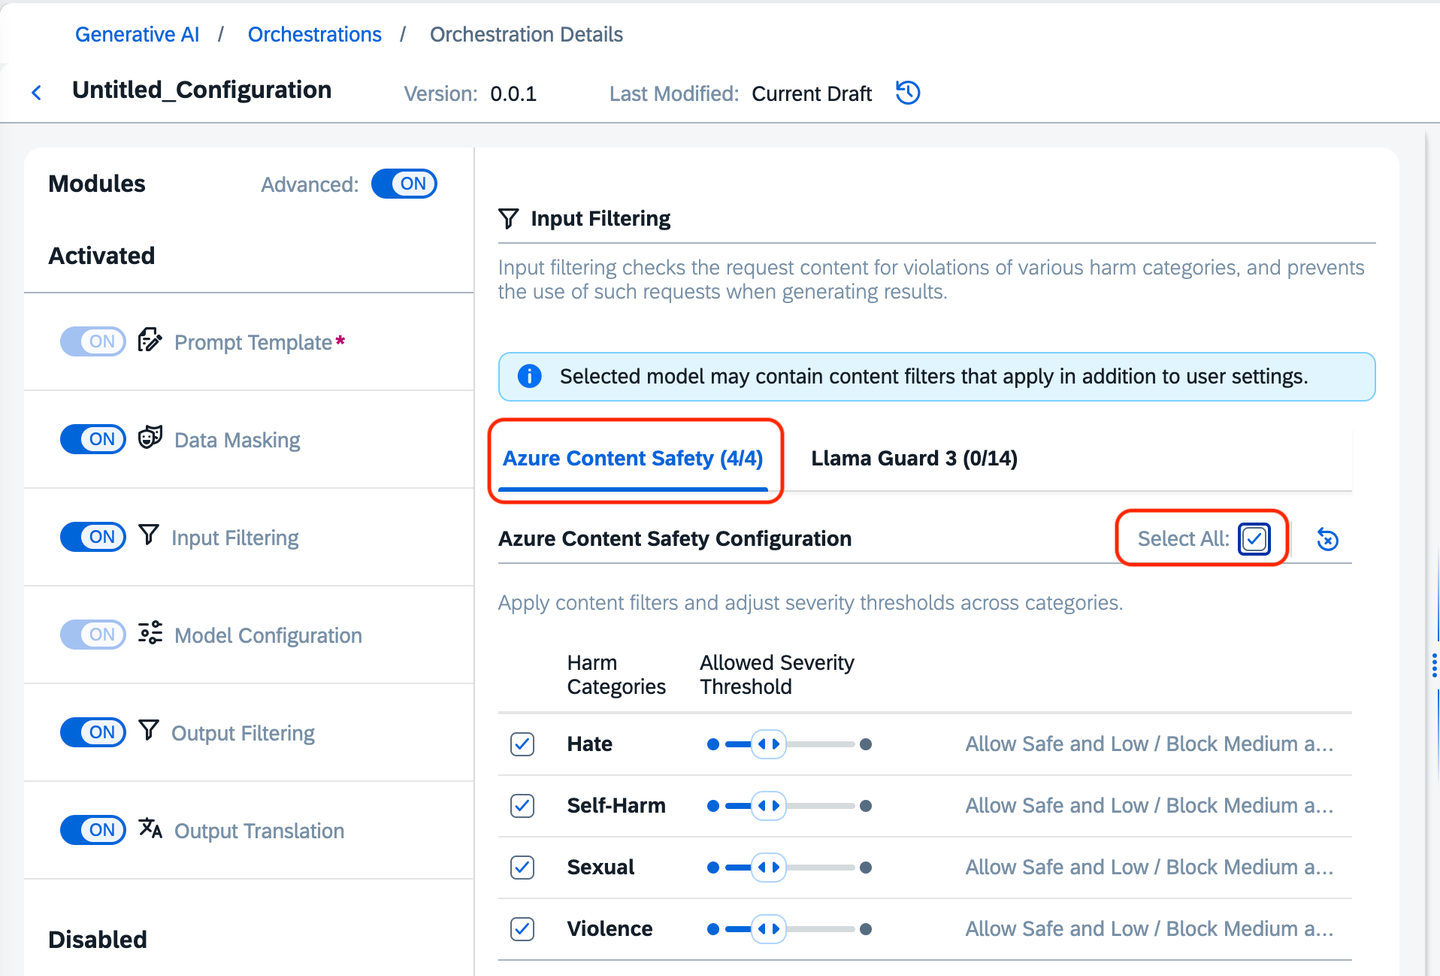Open the Output Filtering module
The width and height of the screenshot is (1440, 976).
243,733
